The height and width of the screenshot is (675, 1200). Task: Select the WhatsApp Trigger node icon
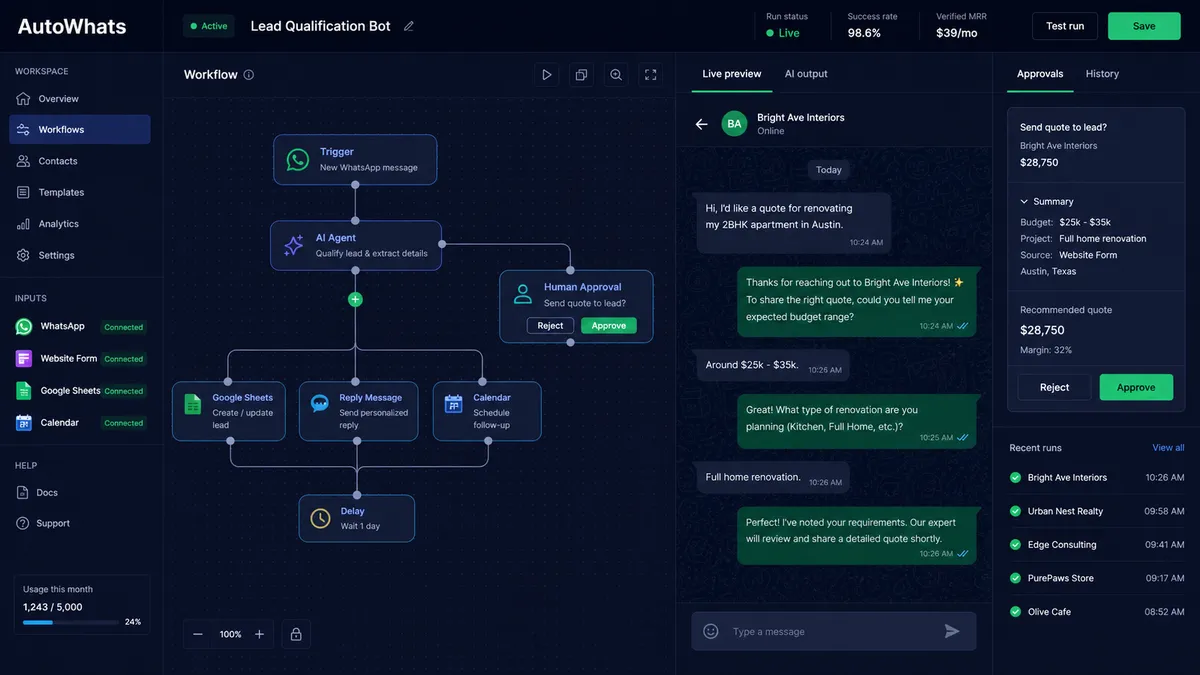point(298,160)
